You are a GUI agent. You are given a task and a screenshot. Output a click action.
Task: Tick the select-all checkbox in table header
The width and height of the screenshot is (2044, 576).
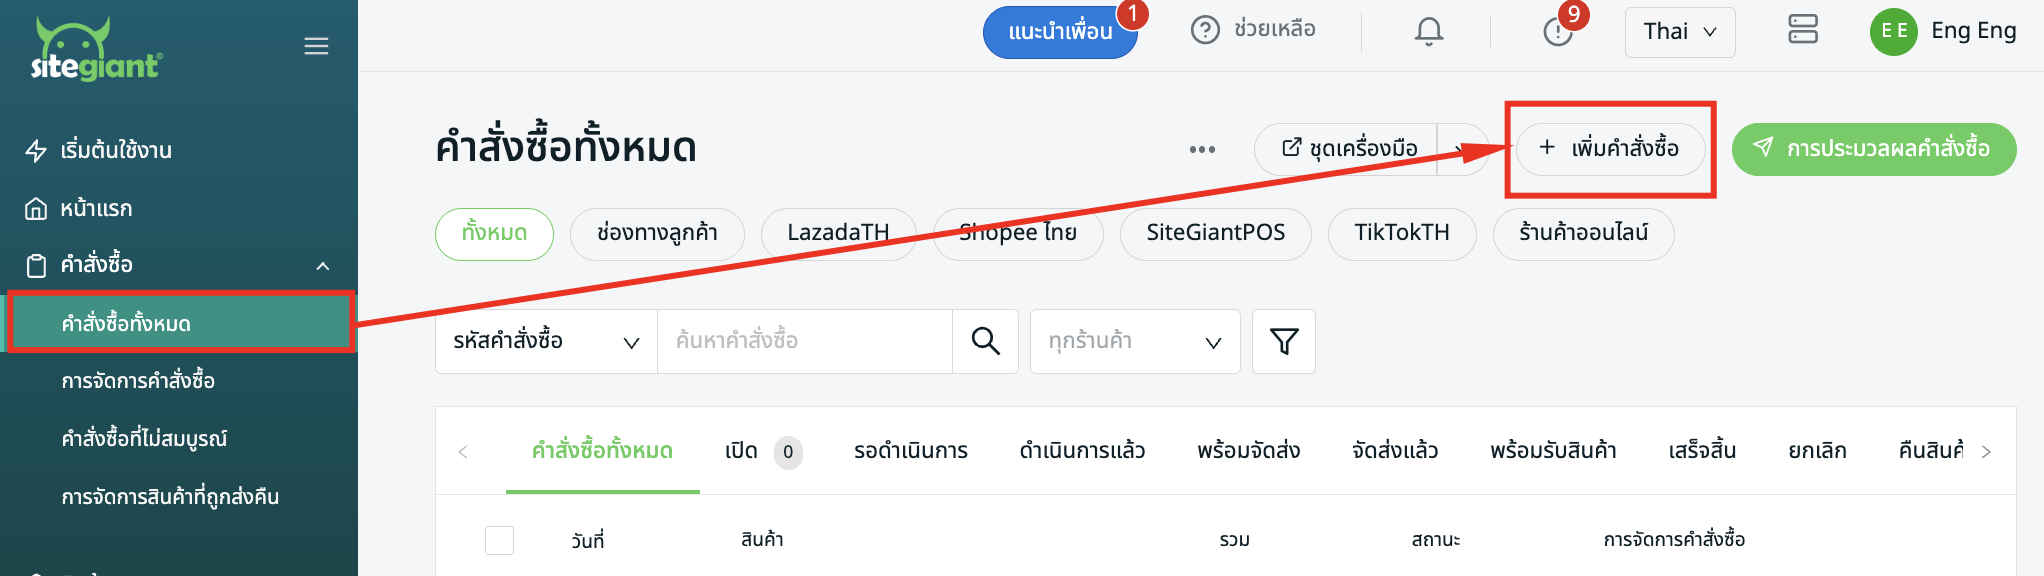(499, 540)
